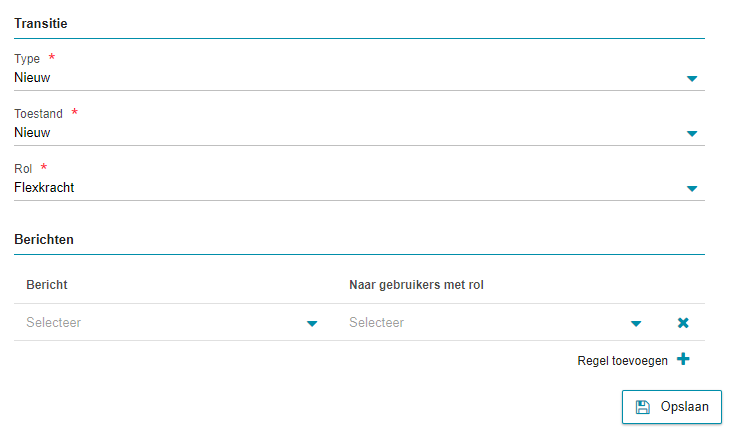
Task: Click the floppy disk save icon
Action: pyautogui.click(x=642, y=407)
